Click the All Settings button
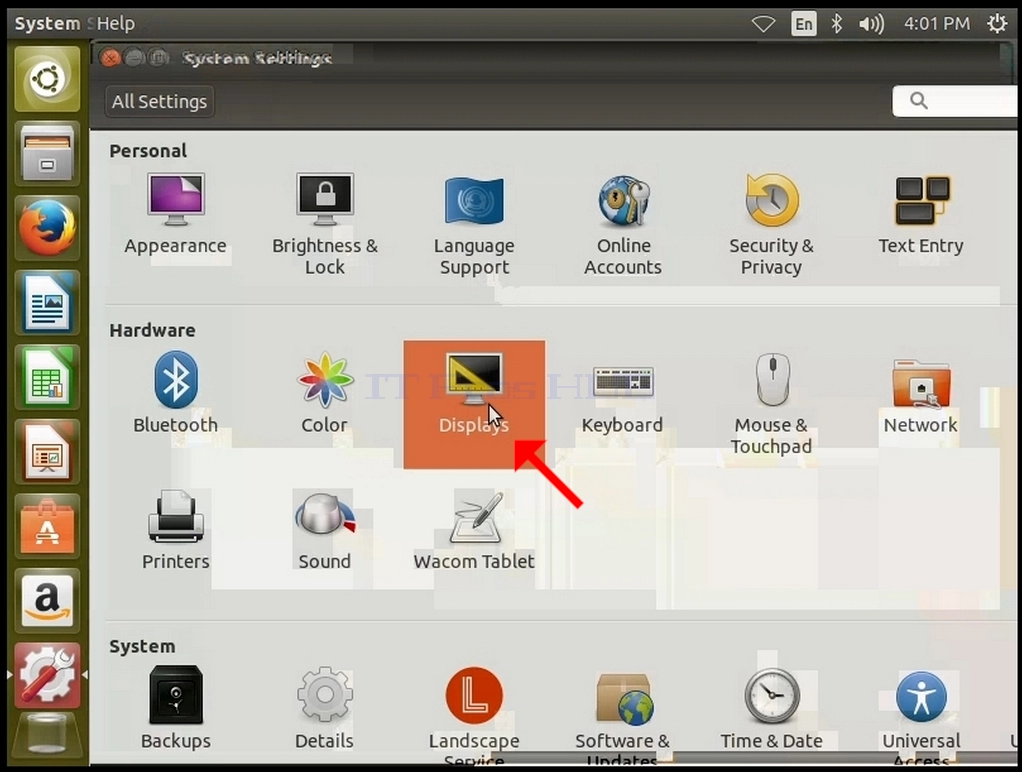The width and height of the screenshot is (1022, 772). pyautogui.click(x=160, y=102)
